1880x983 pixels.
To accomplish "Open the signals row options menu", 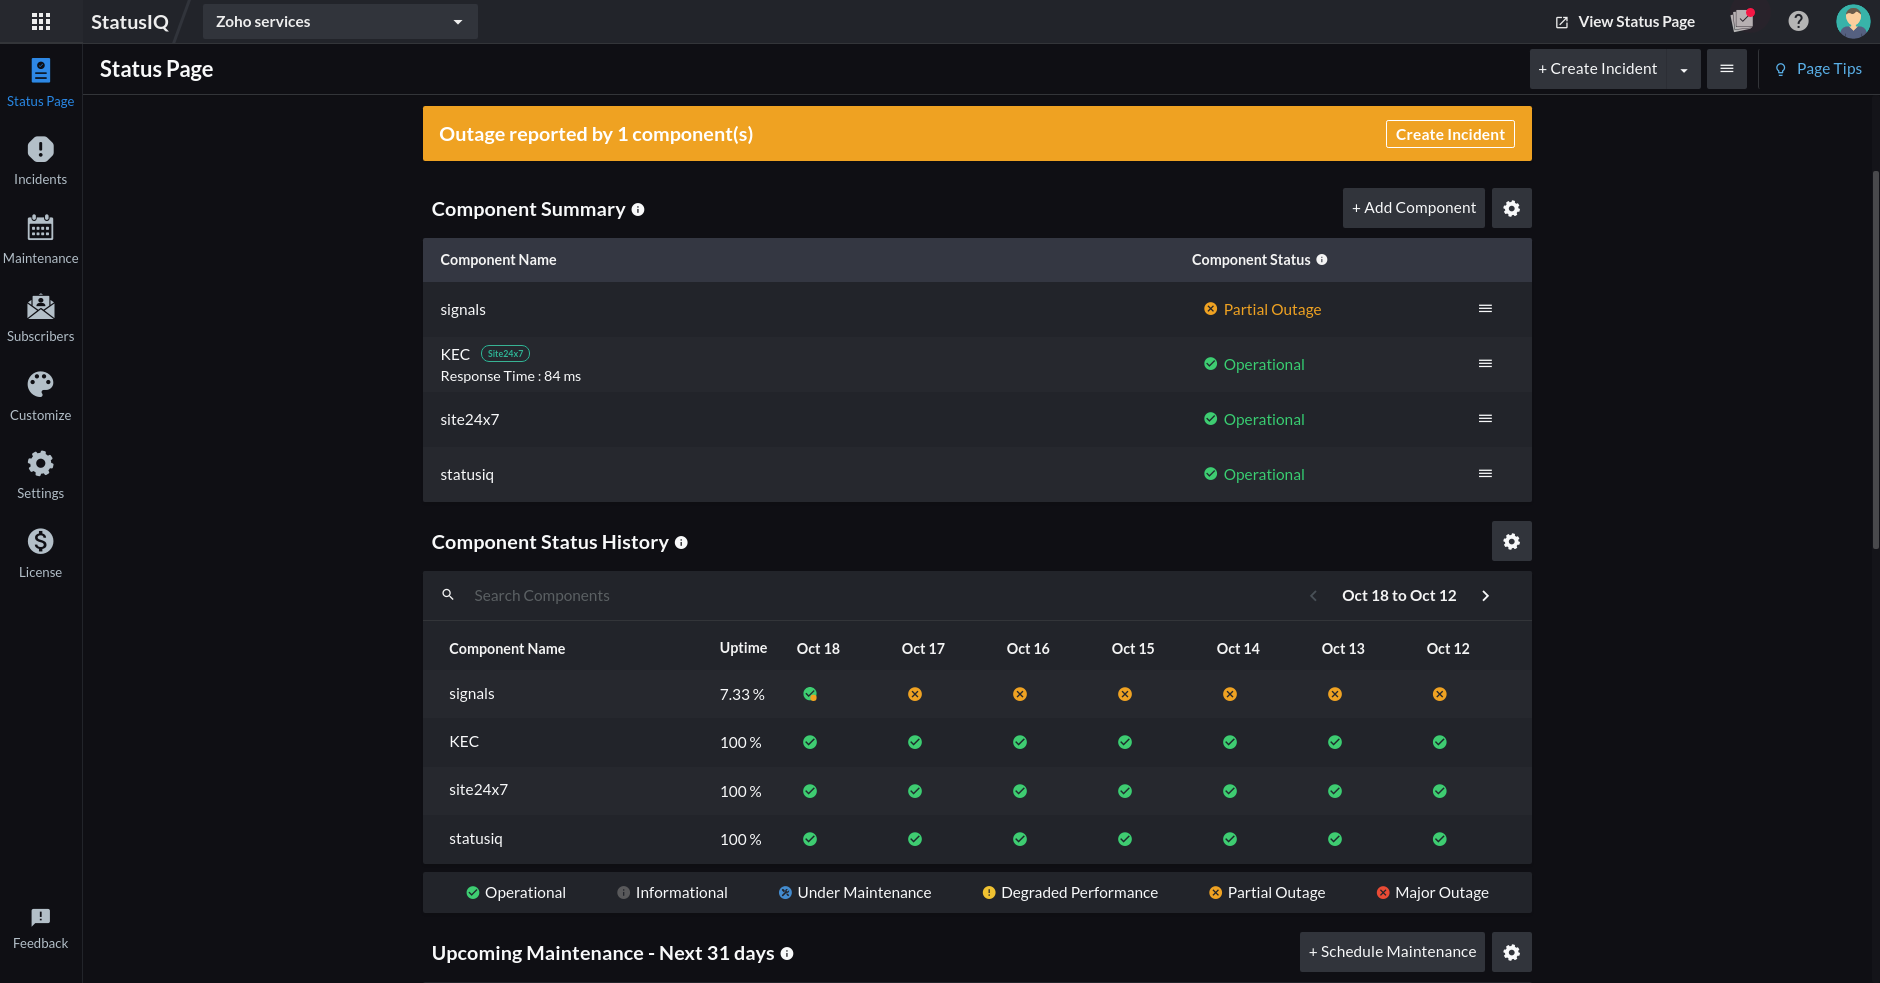I will (x=1486, y=309).
